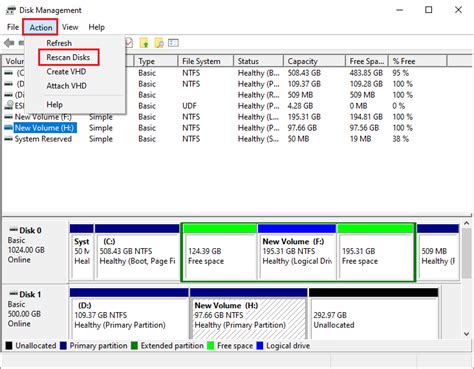Open the Help menu in menu bar

[97, 27]
